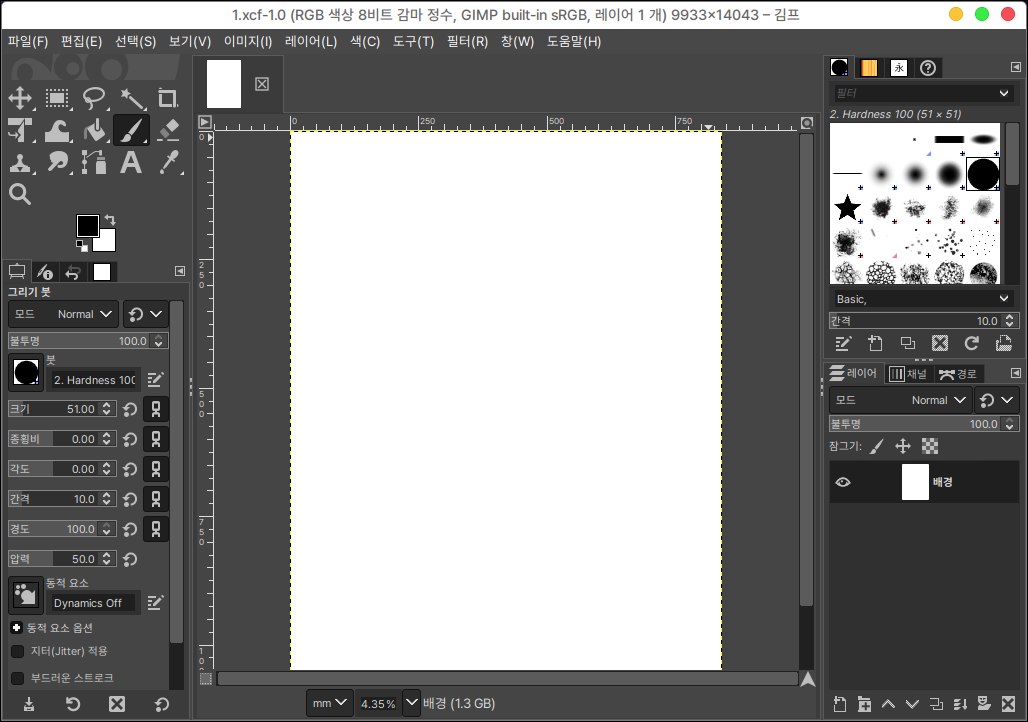Open the mm unit dropdown in status bar
Viewport: 1028px width, 722px height.
pos(331,703)
